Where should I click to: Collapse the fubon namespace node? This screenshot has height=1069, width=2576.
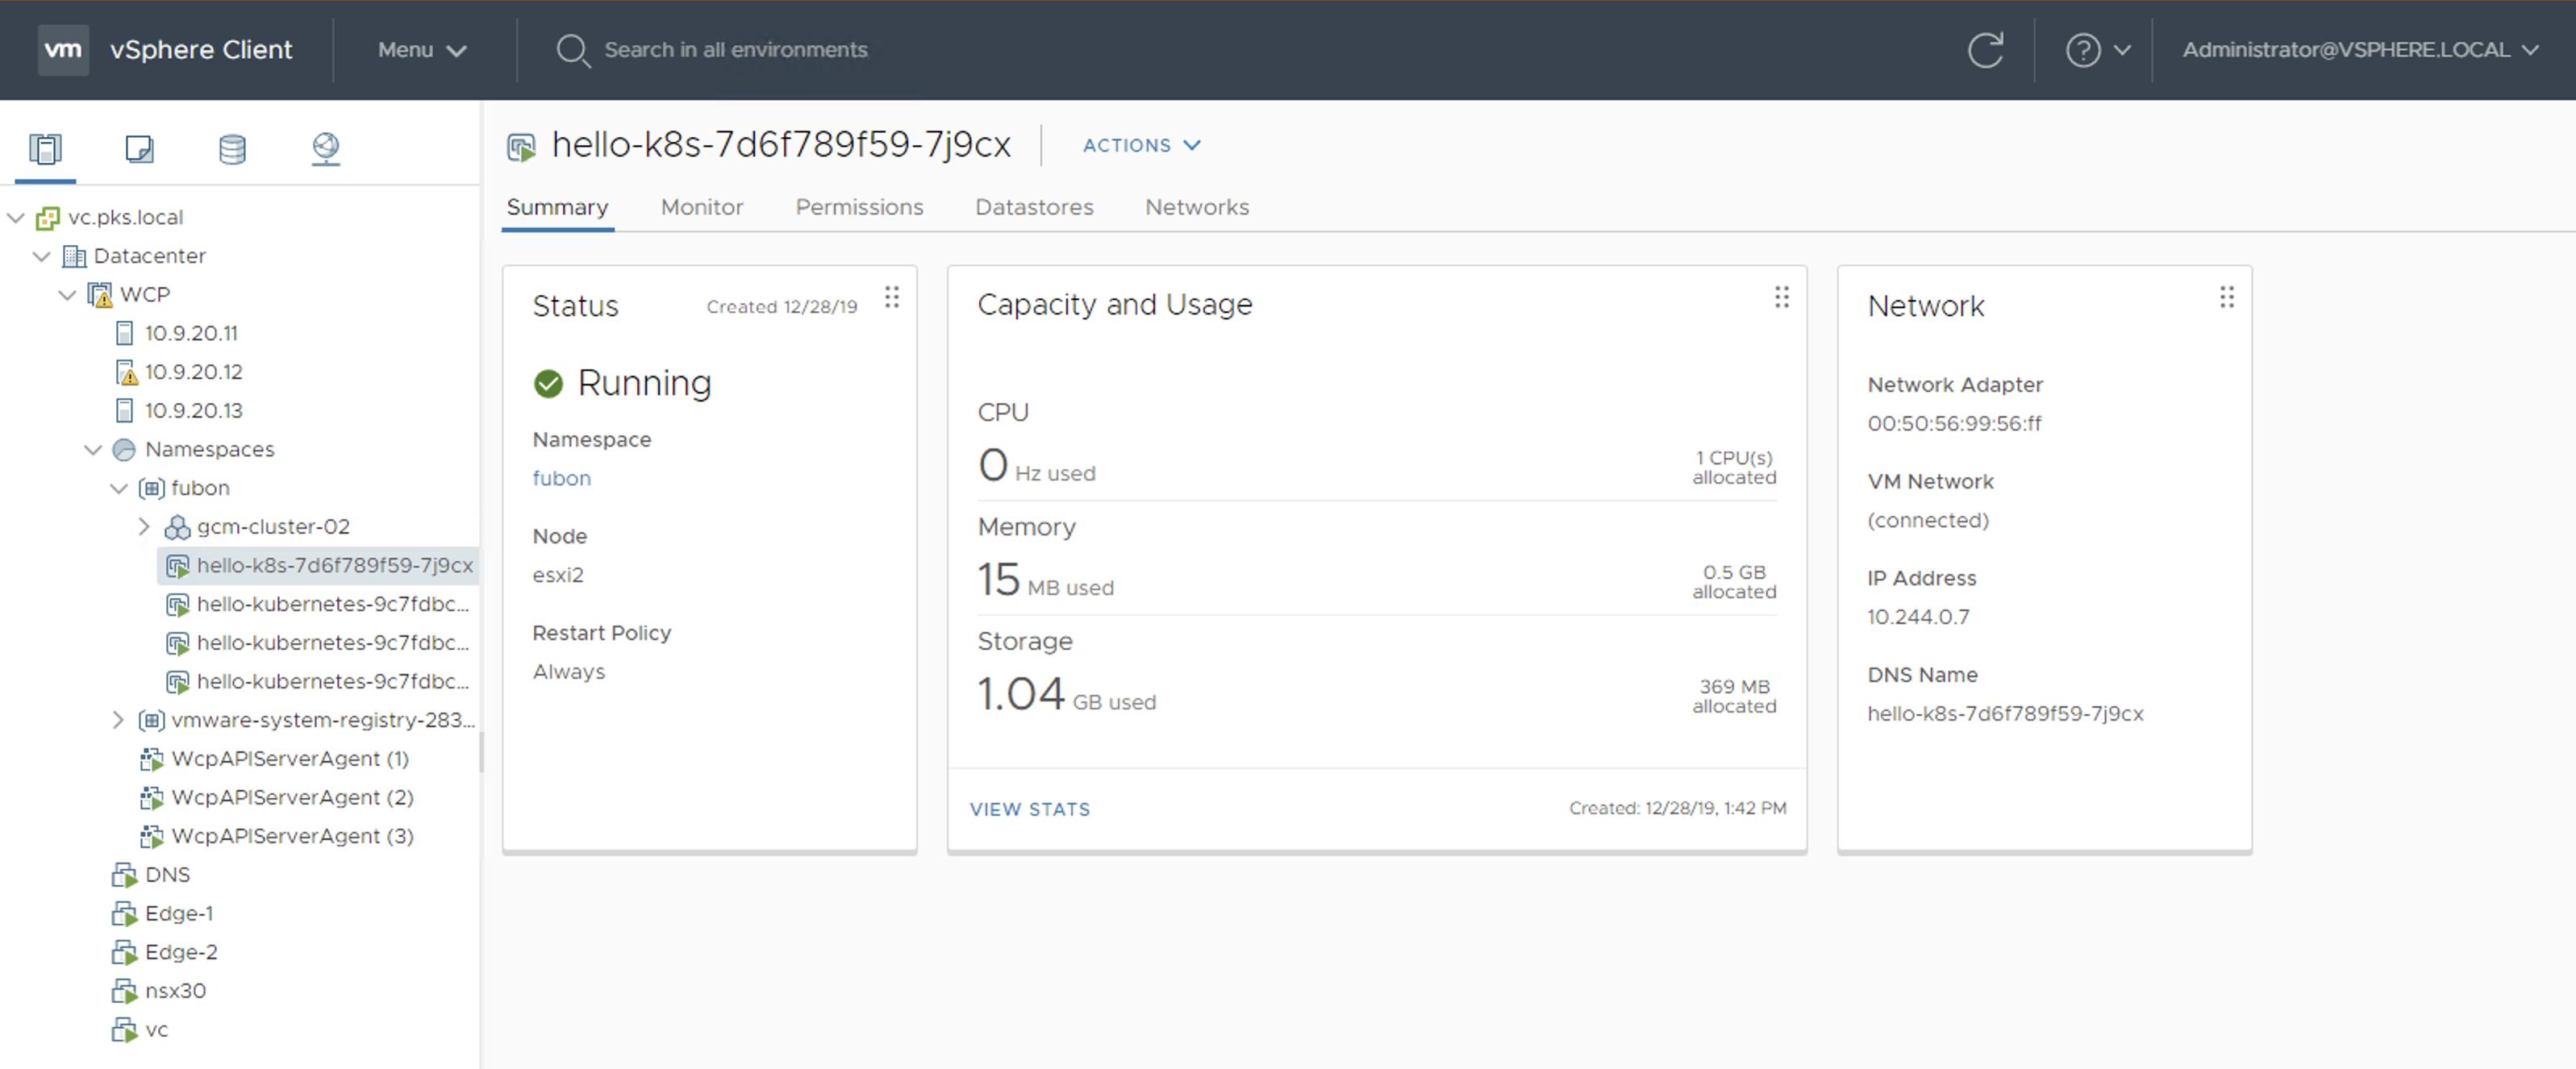(x=119, y=488)
